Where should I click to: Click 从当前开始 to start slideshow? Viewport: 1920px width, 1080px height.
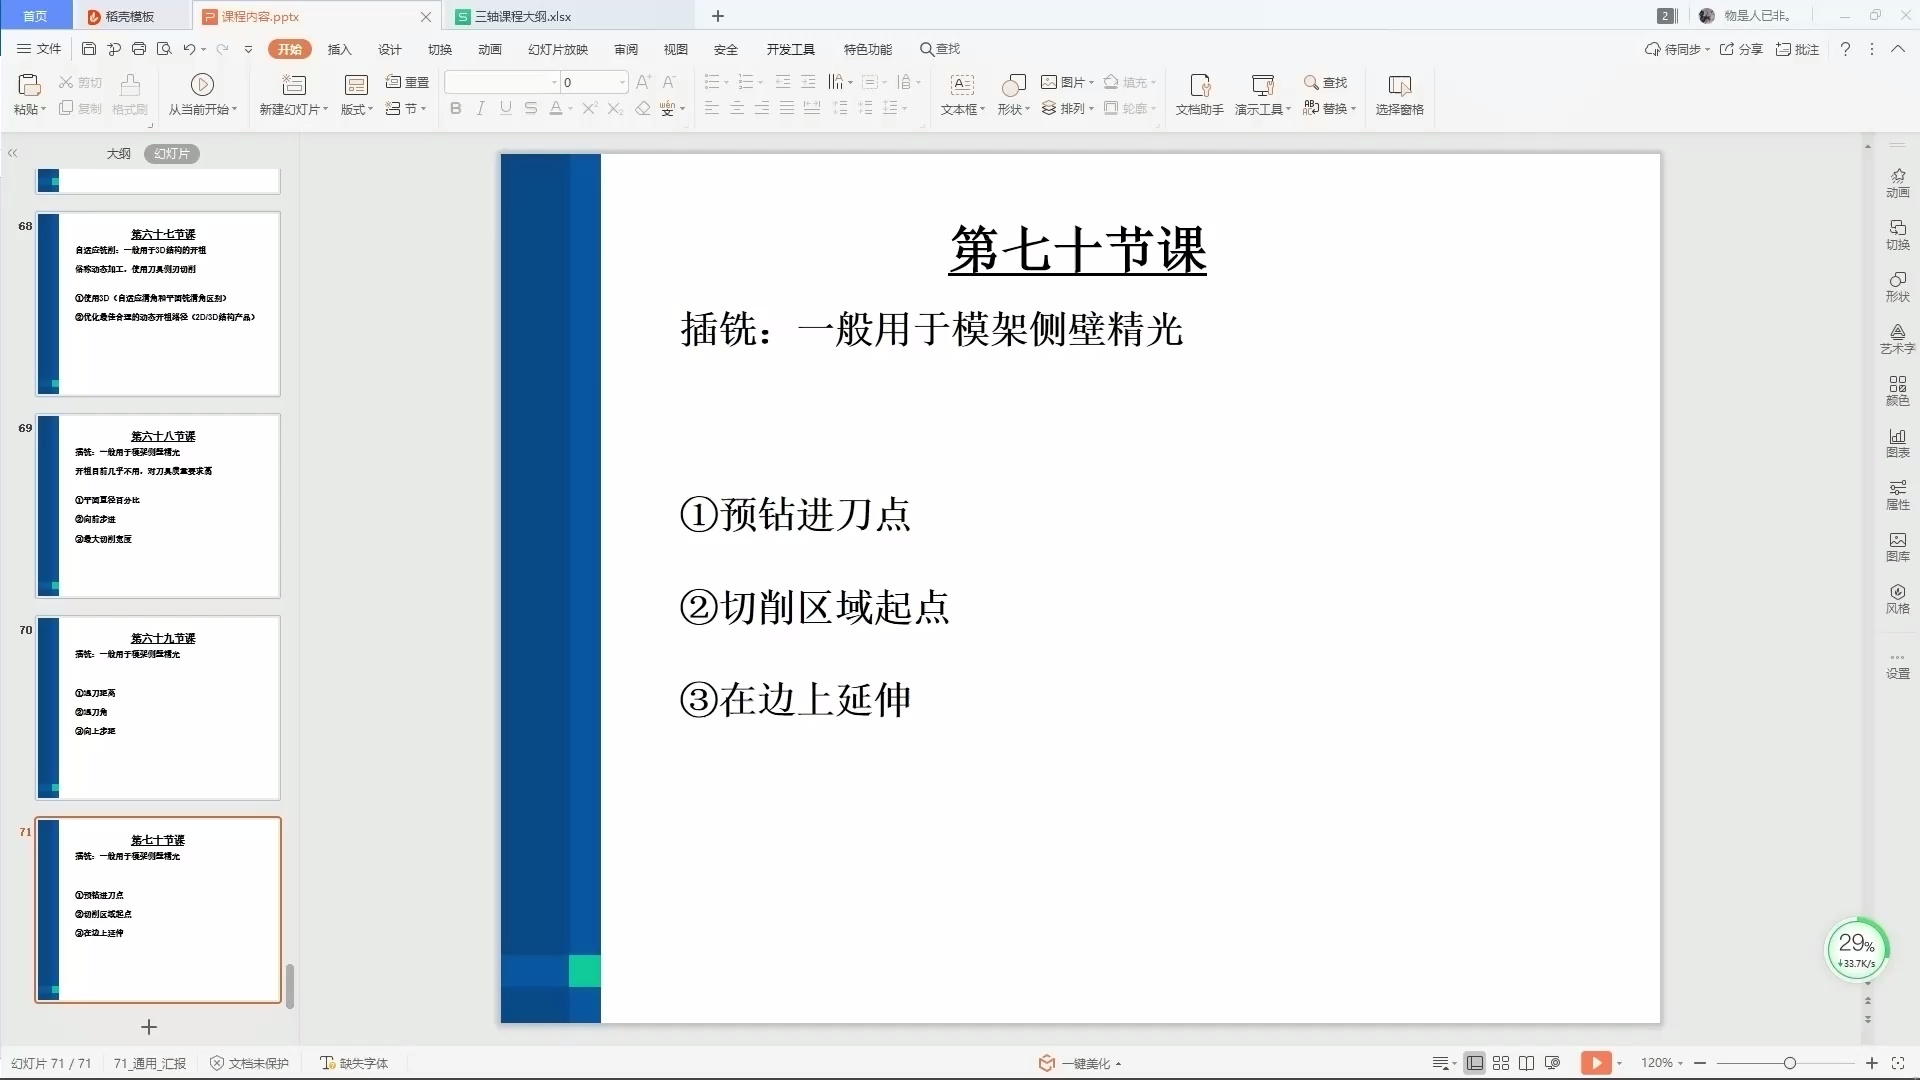(202, 95)
